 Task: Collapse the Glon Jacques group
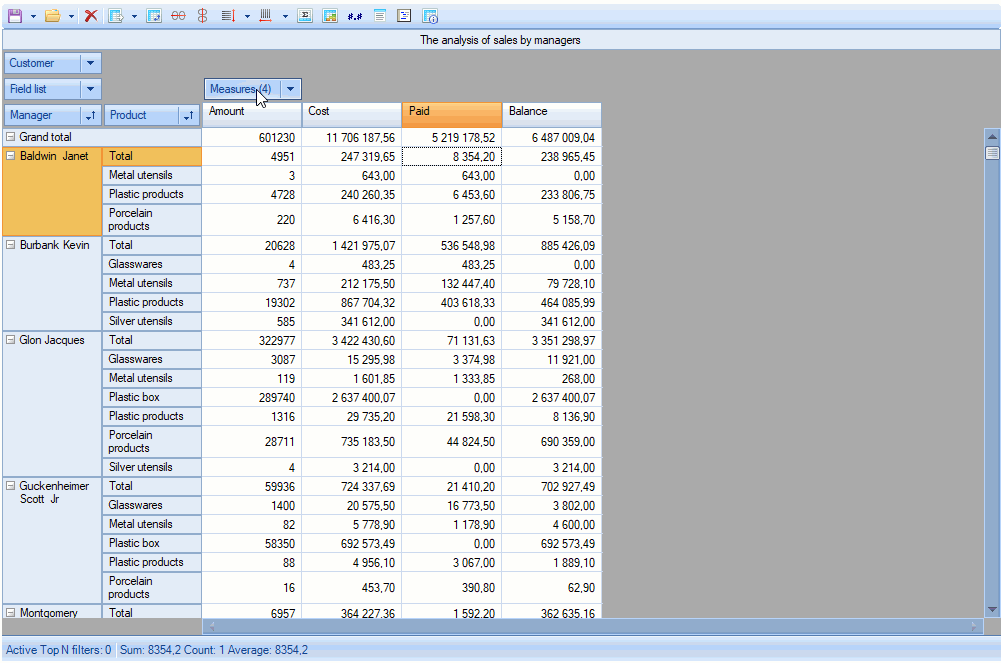tap(11, 340)
